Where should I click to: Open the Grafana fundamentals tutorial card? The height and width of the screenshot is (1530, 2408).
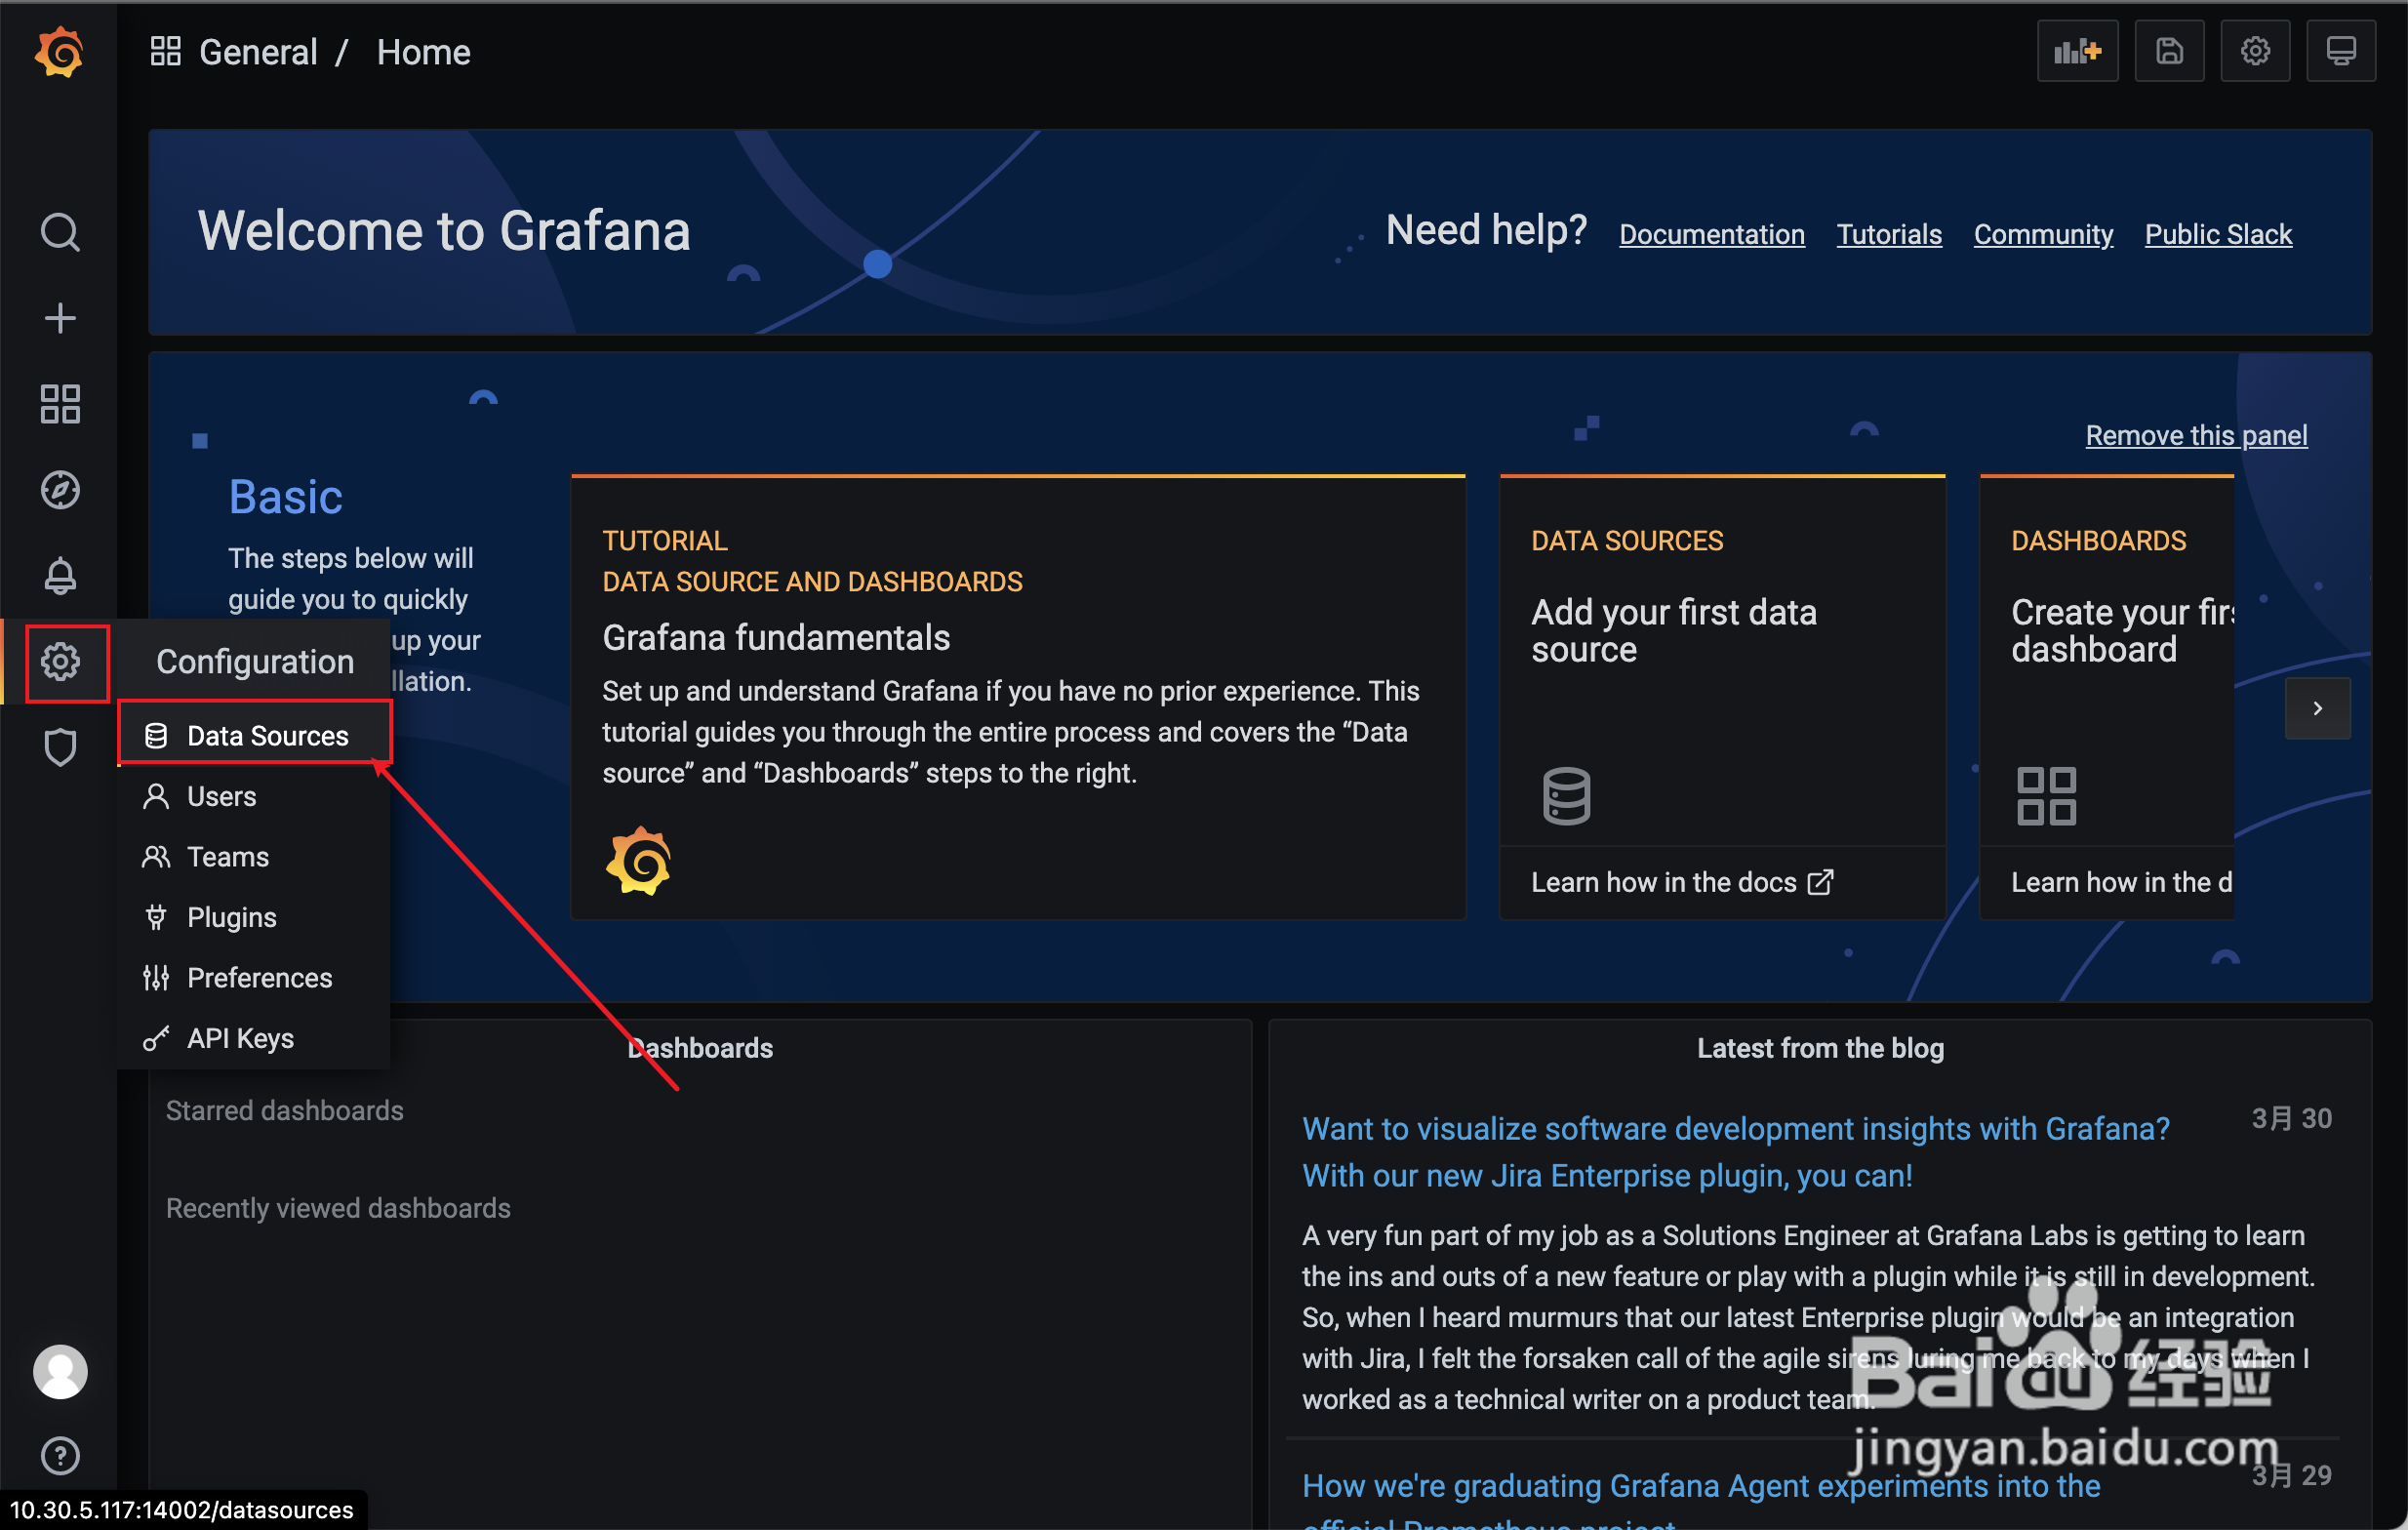1018,697
